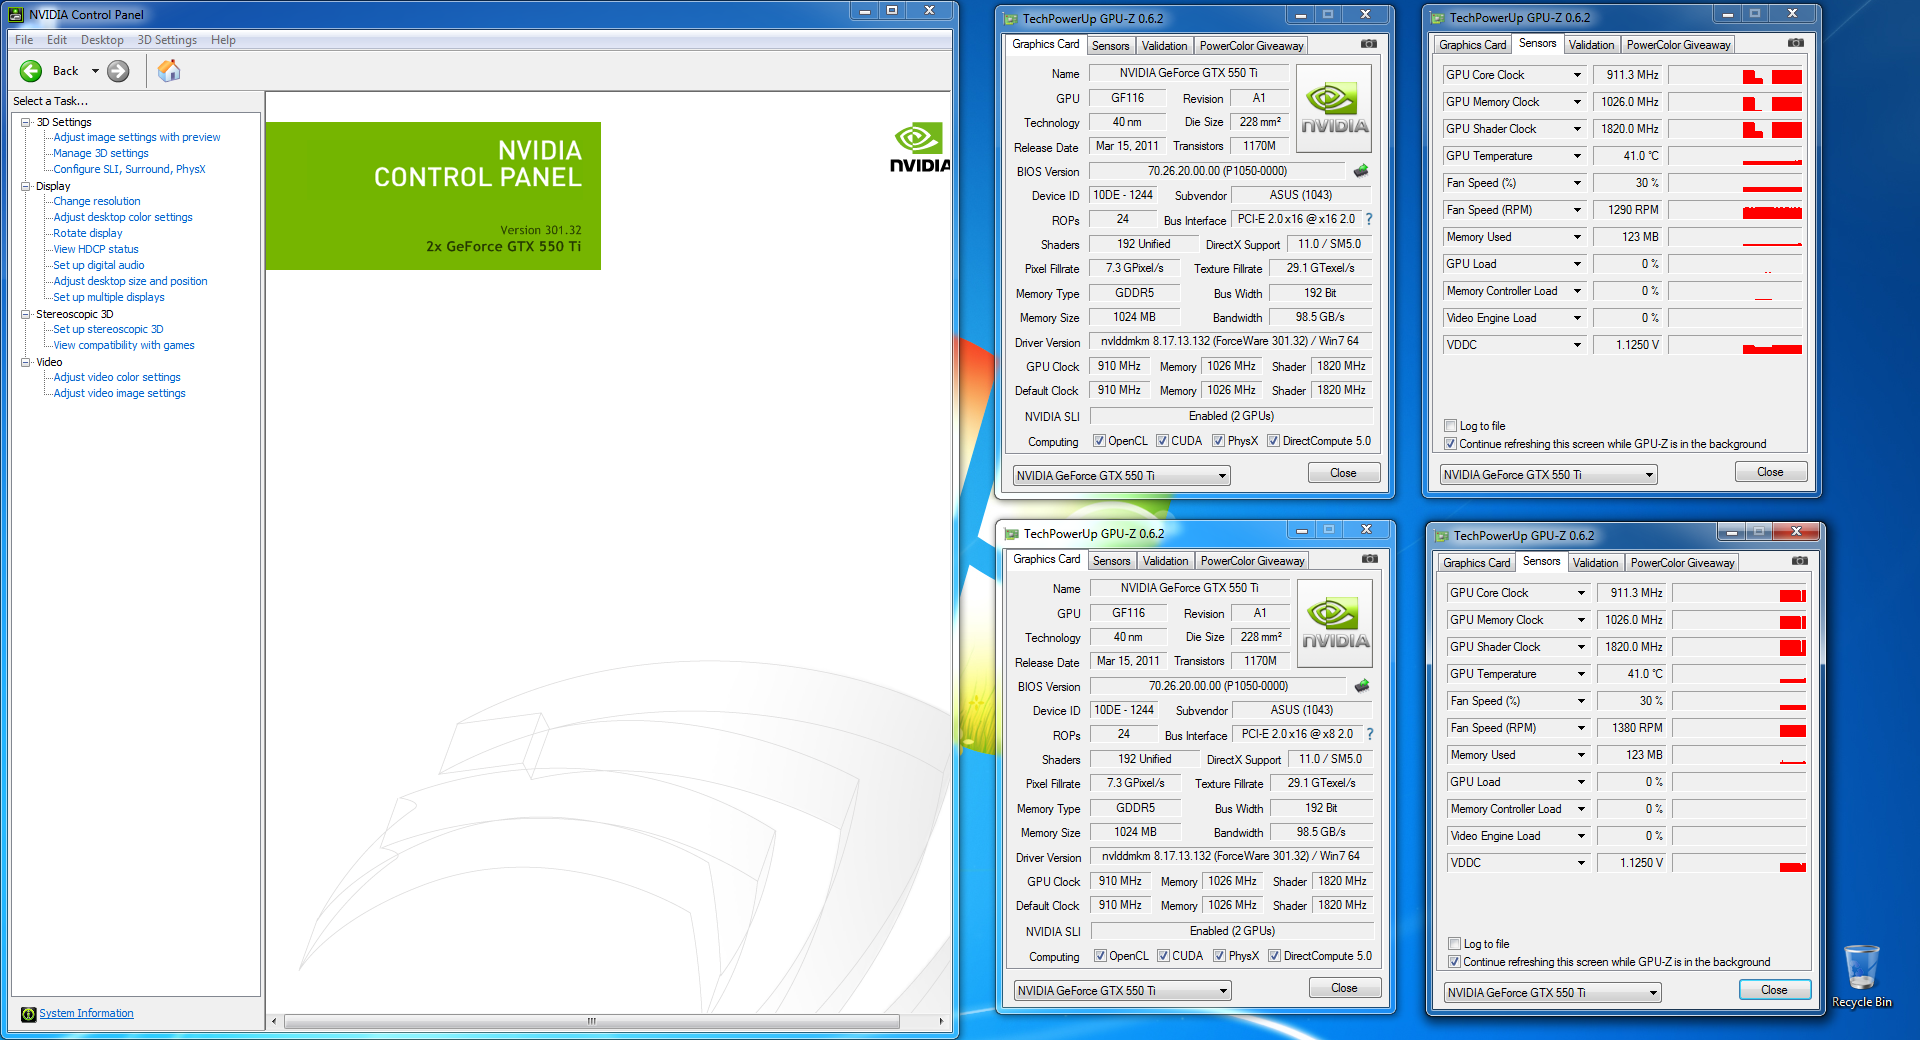The height and width of the screenshot is (1040, 1920).
Task: Click question mark beside PCI-E x16 @ x8 2.0
Action: [1370, 734]
